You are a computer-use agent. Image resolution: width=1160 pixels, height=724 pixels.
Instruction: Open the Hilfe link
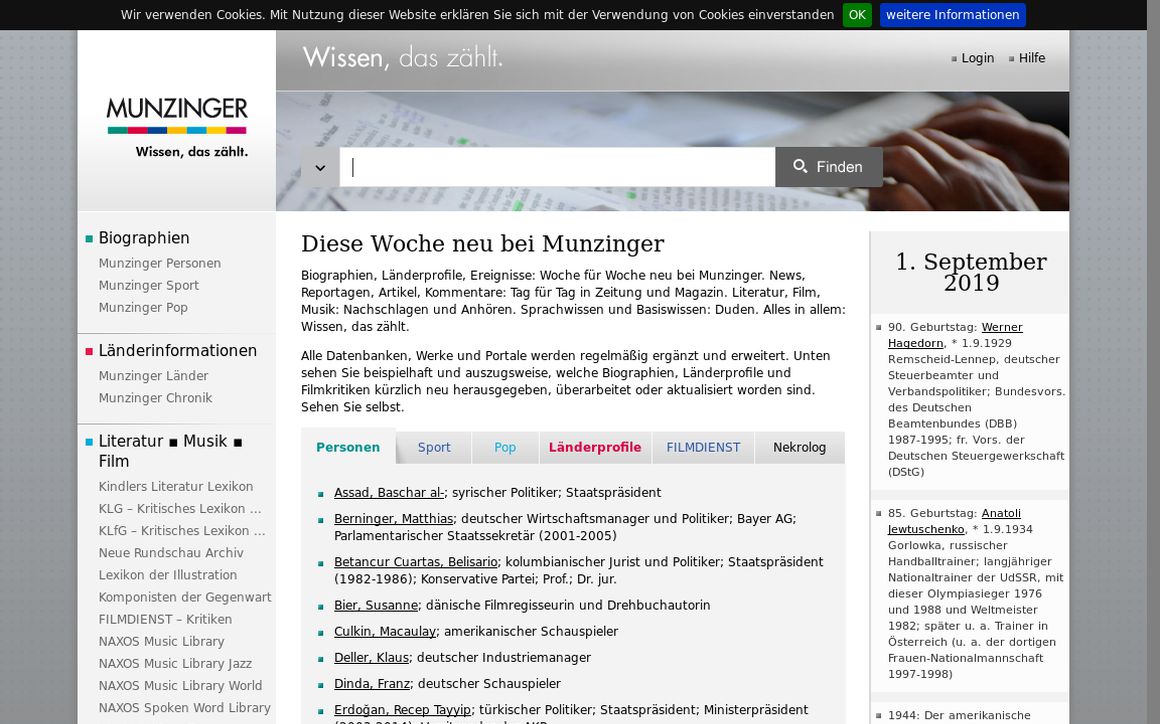pos(1031,58)
